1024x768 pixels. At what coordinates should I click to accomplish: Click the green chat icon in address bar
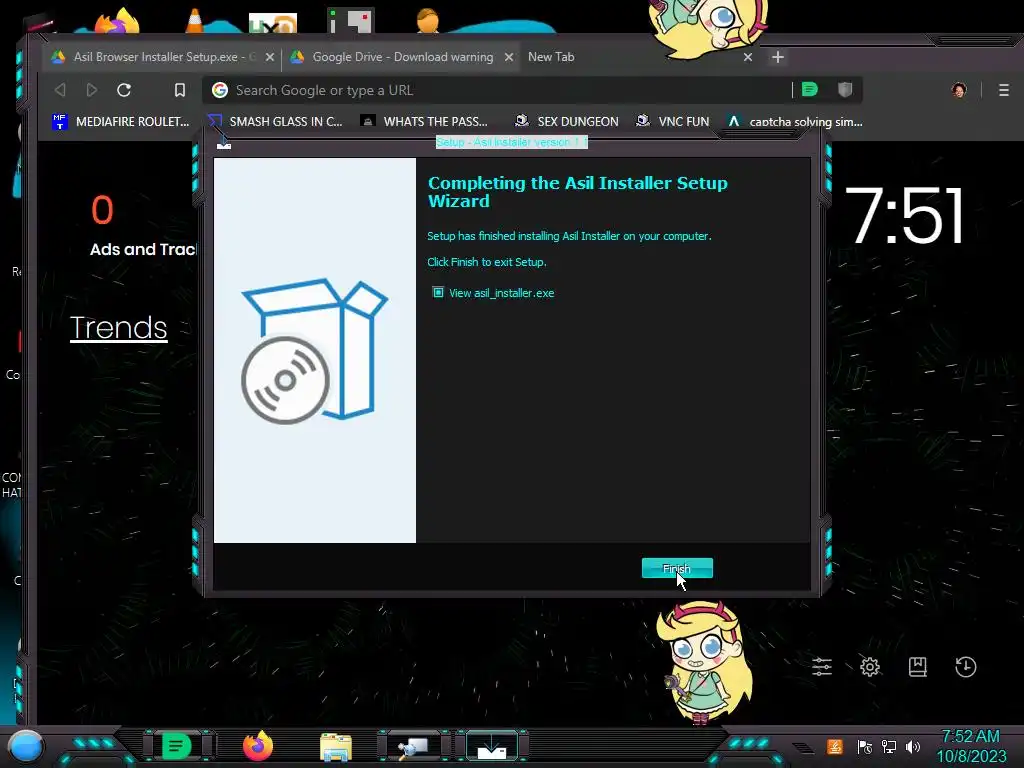(810, 89)
